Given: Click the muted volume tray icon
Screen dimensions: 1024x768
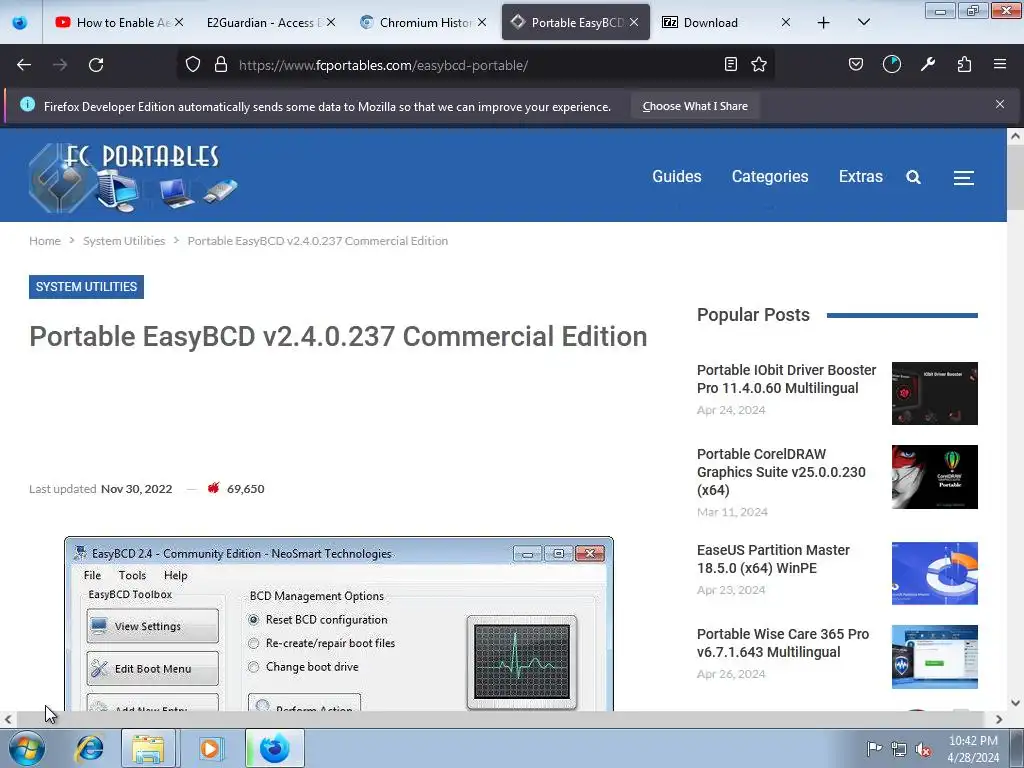Looking at the screenshot, I should 923,749.
